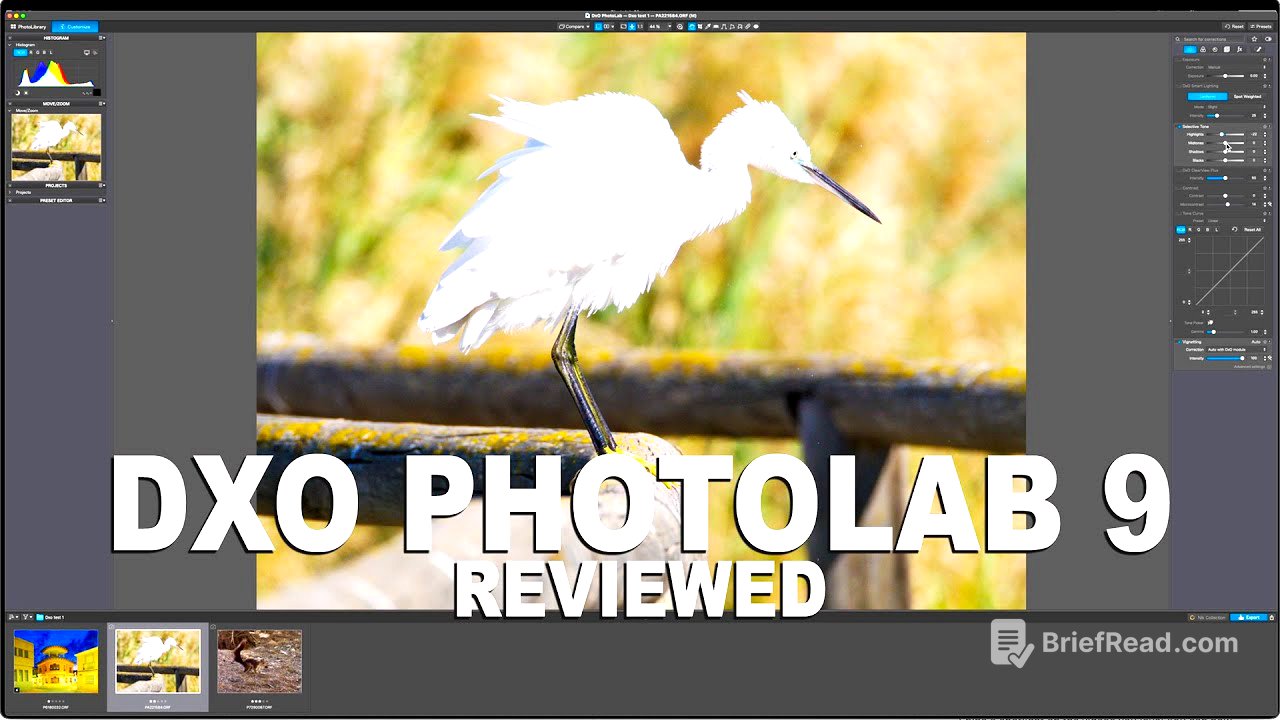Adjust the Microcontrast slider

click(1225, 204)
